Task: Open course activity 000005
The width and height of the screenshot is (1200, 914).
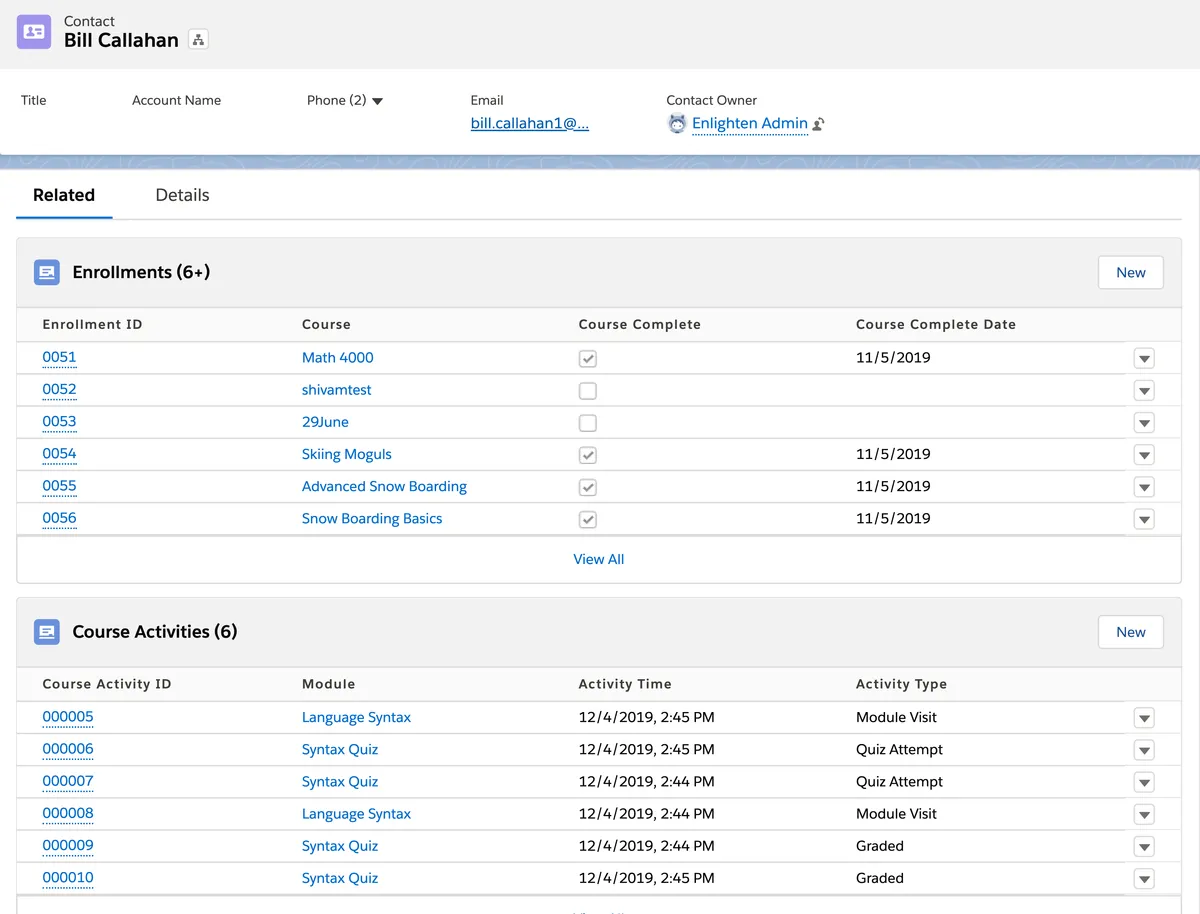Action: 68,717
